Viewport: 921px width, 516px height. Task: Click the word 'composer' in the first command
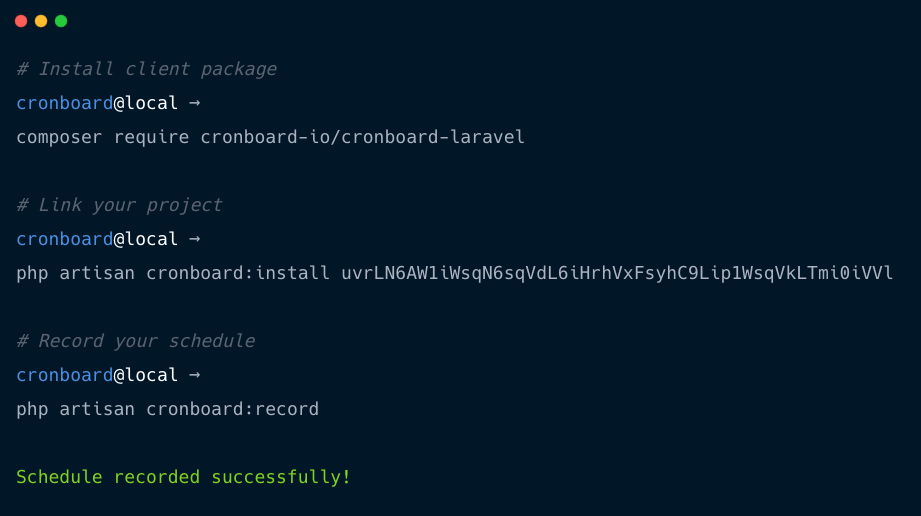click(x=59, y=137)
